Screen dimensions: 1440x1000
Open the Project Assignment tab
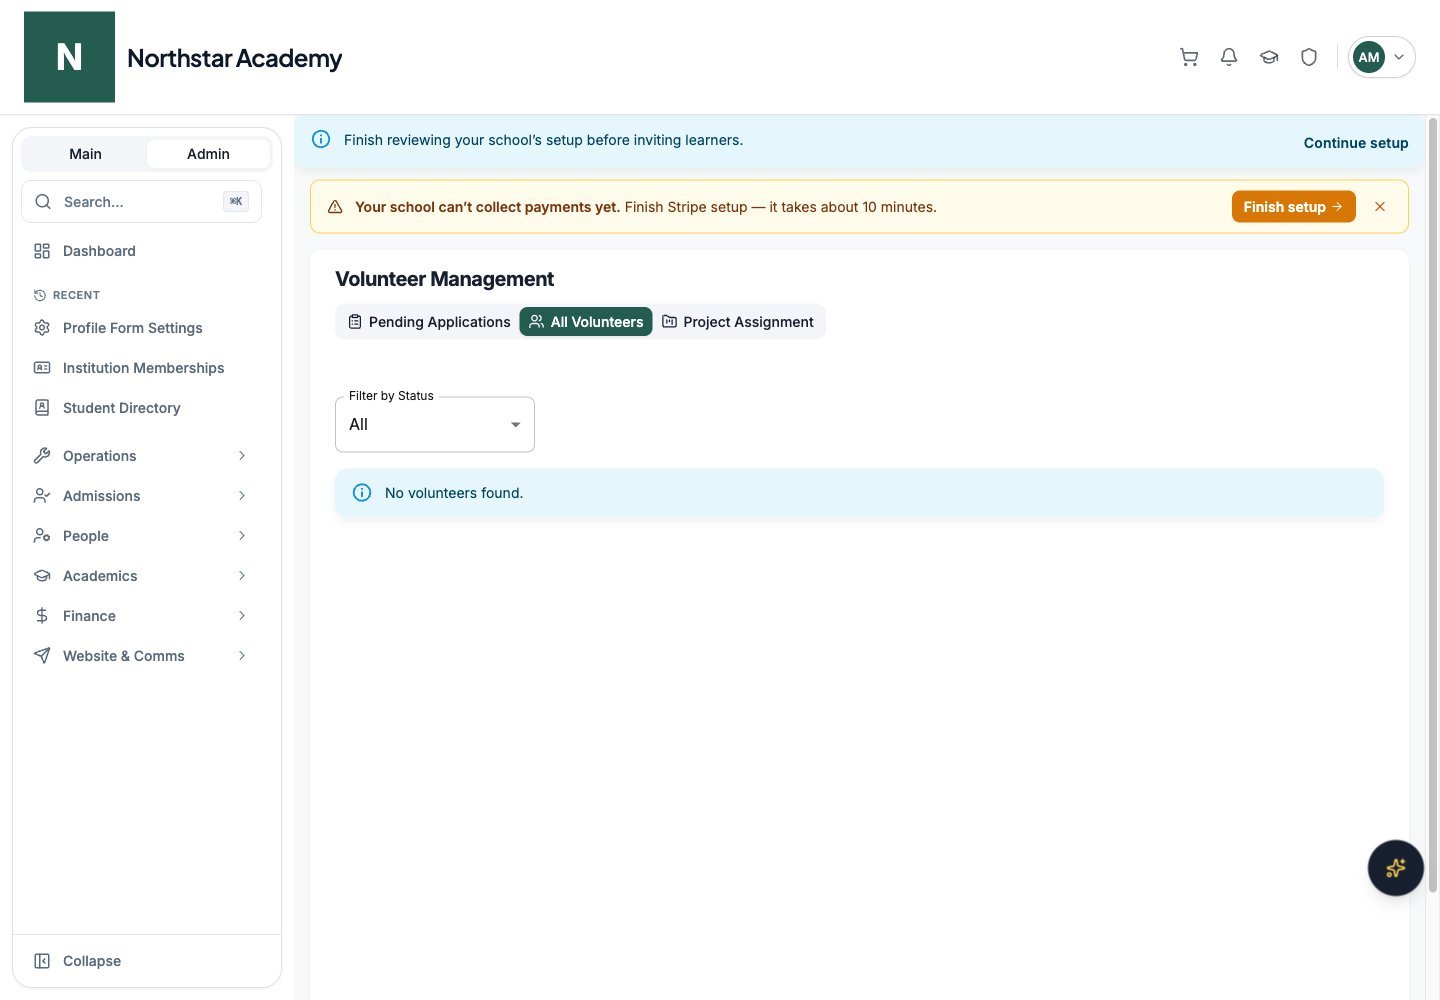click(738, 322)
